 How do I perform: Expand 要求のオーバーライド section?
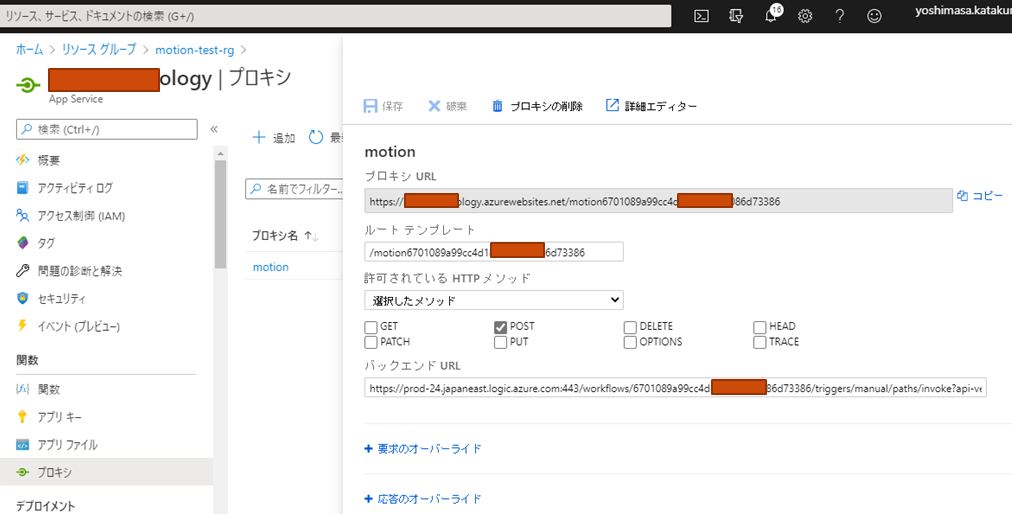pos(423,449)
